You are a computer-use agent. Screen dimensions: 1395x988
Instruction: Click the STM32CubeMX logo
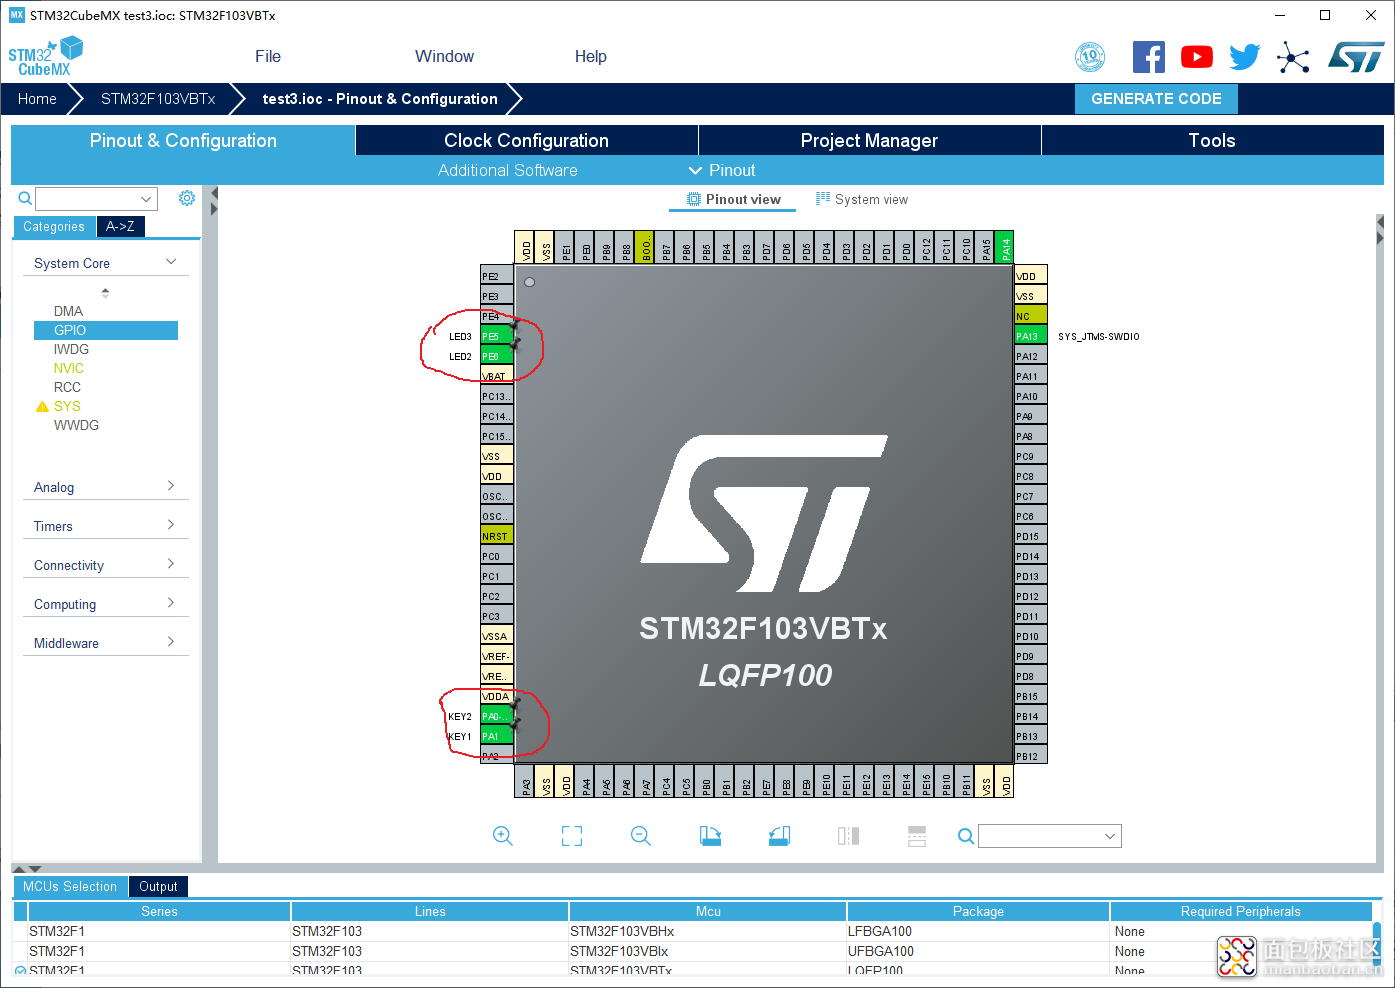46,56
